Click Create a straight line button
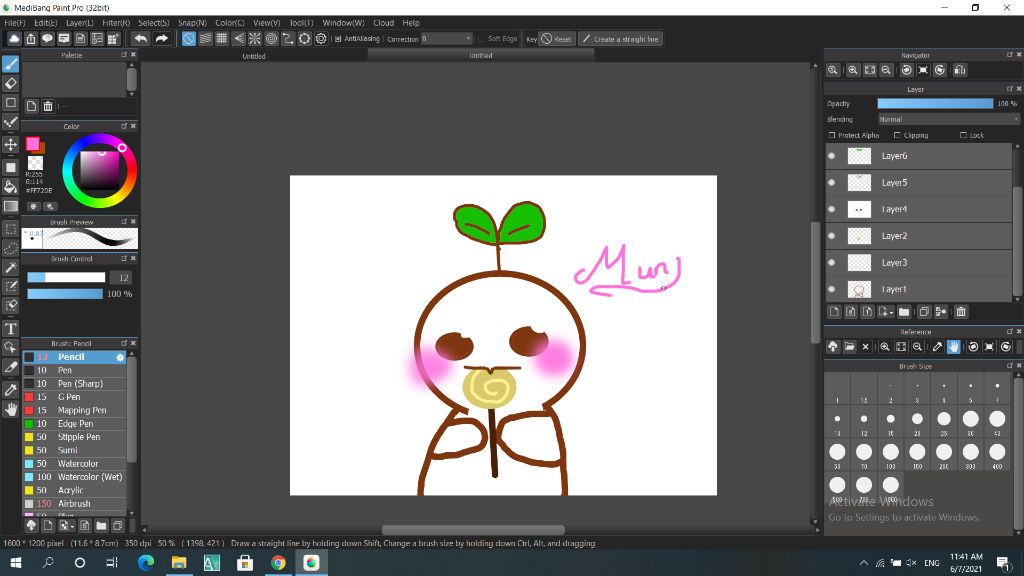The image size is (1024, 576). click(620, 39)
